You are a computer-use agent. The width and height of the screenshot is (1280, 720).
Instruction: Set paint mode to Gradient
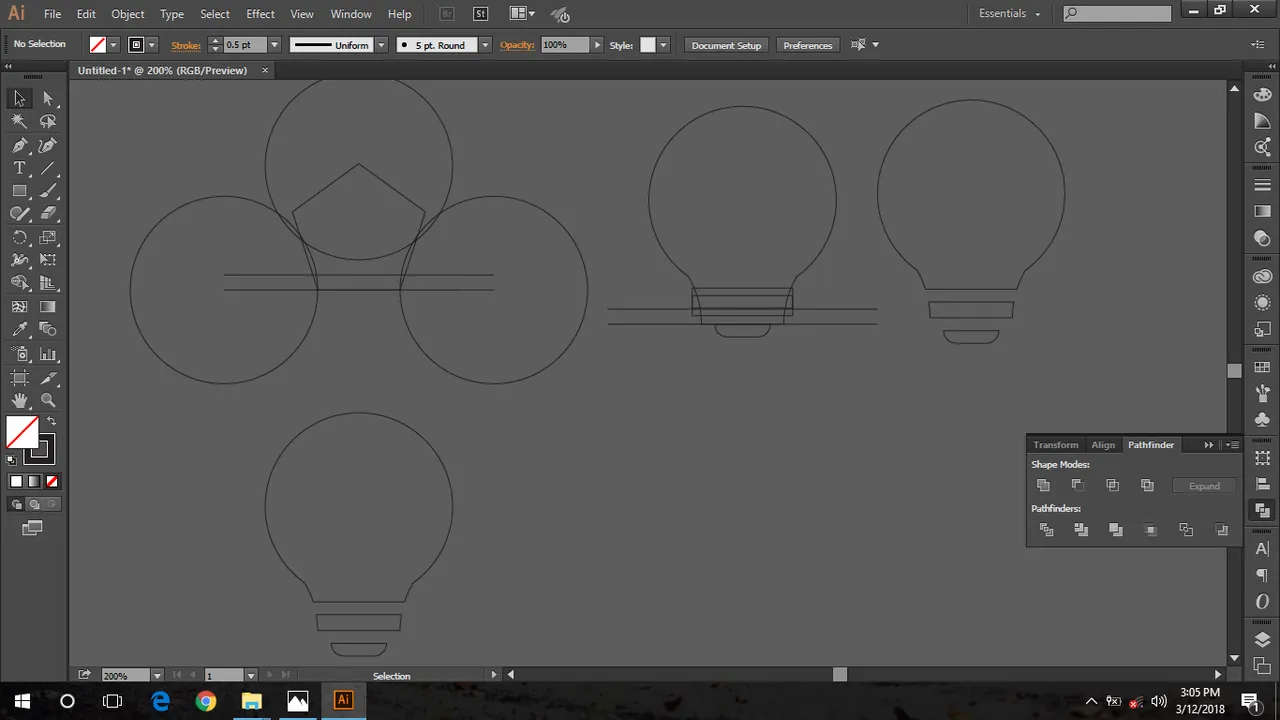(34, 482)
